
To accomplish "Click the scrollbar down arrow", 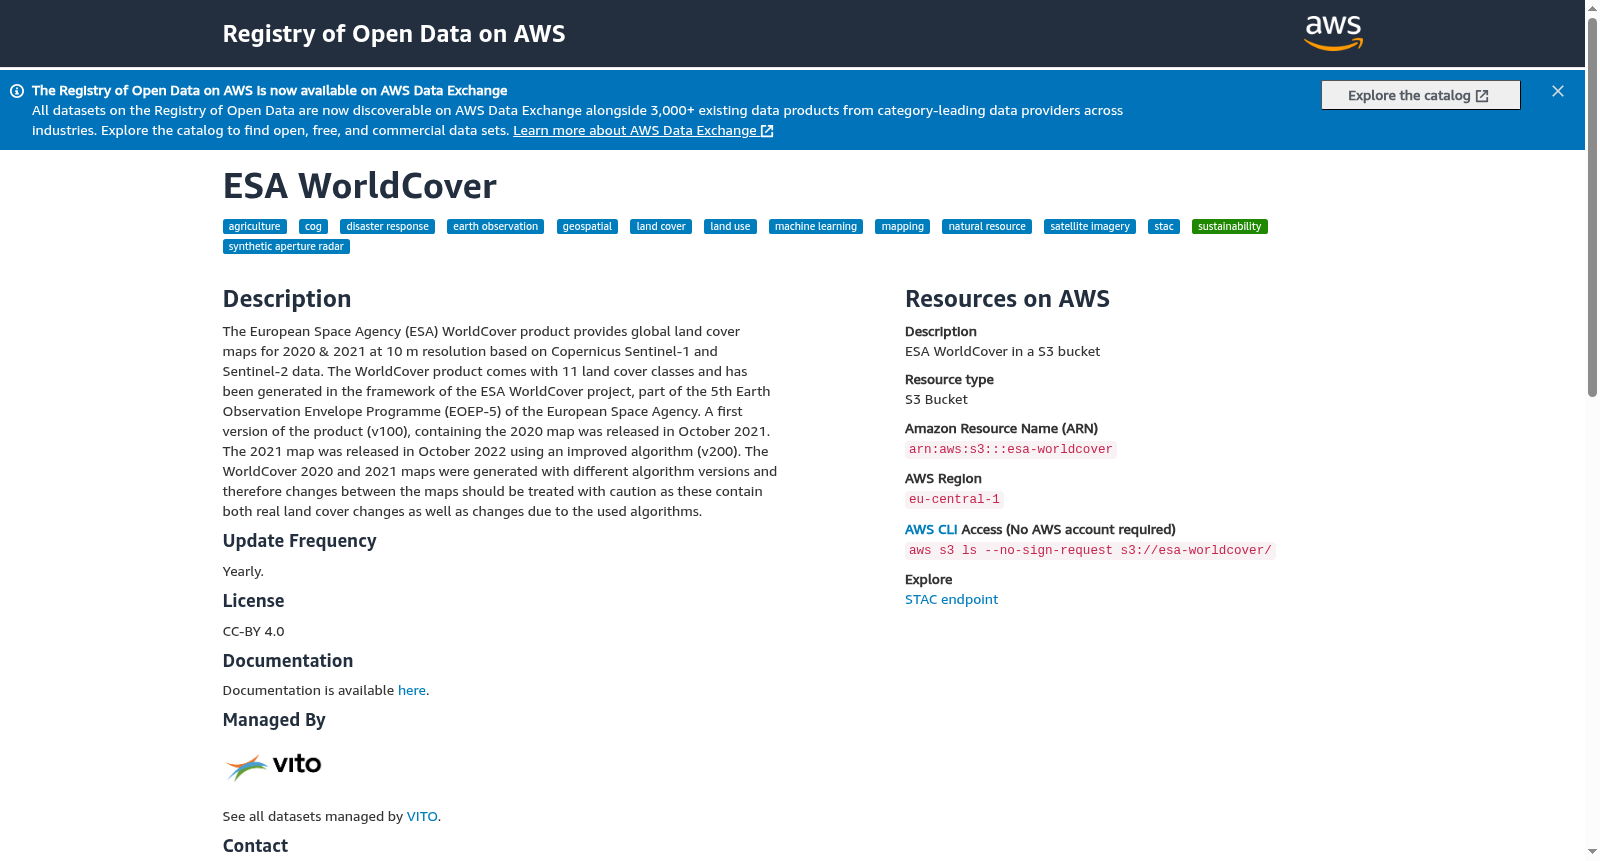I will (x=1592, y=852).
